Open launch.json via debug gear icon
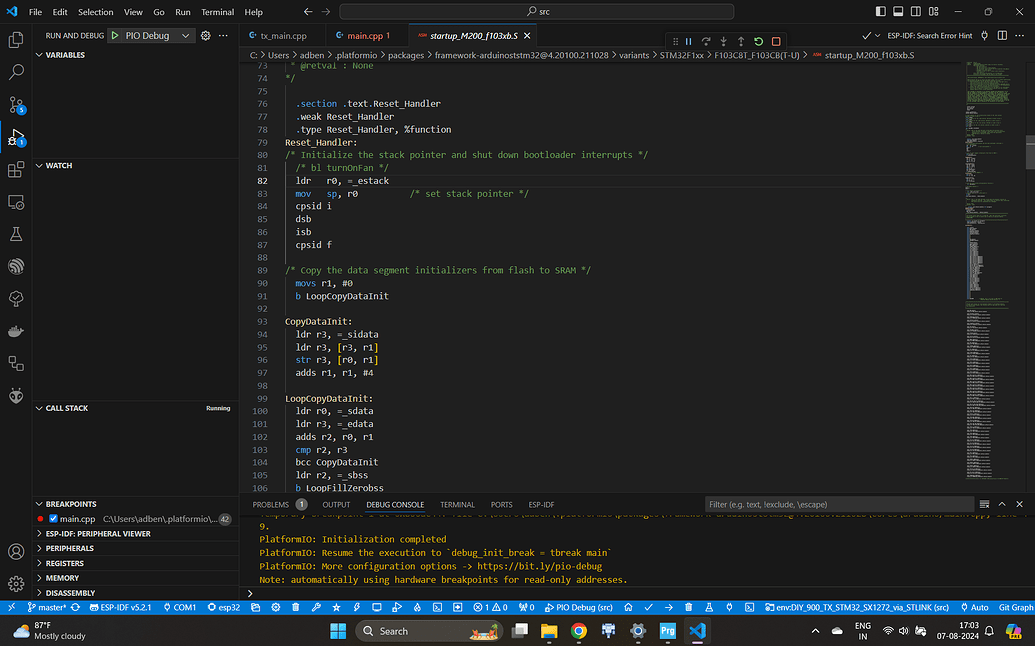 [206, 36]
